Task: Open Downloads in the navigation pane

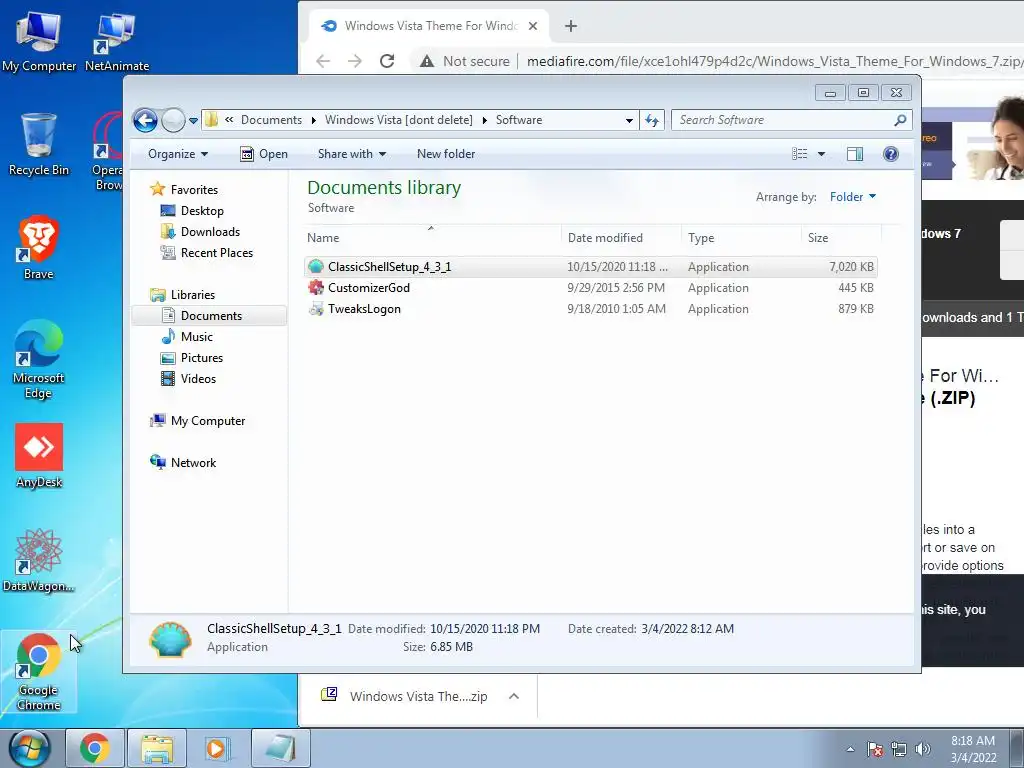Action: (210, 232)
